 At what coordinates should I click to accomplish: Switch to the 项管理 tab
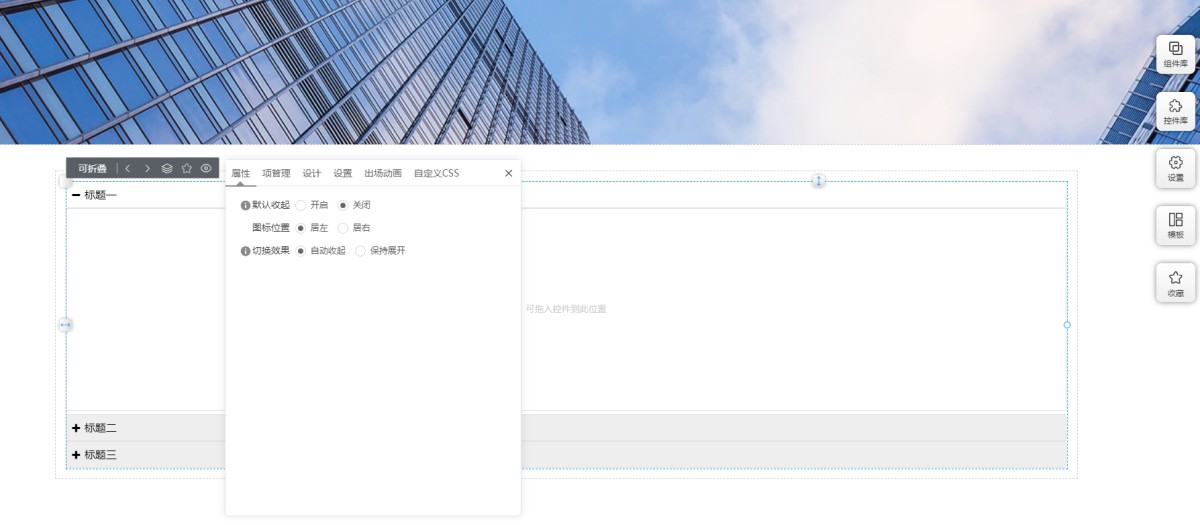pos(276,174)
